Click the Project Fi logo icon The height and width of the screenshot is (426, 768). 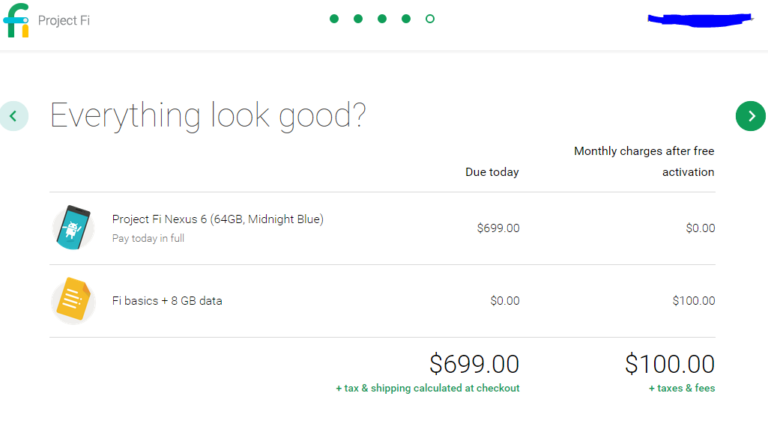[x=16, y=20]
